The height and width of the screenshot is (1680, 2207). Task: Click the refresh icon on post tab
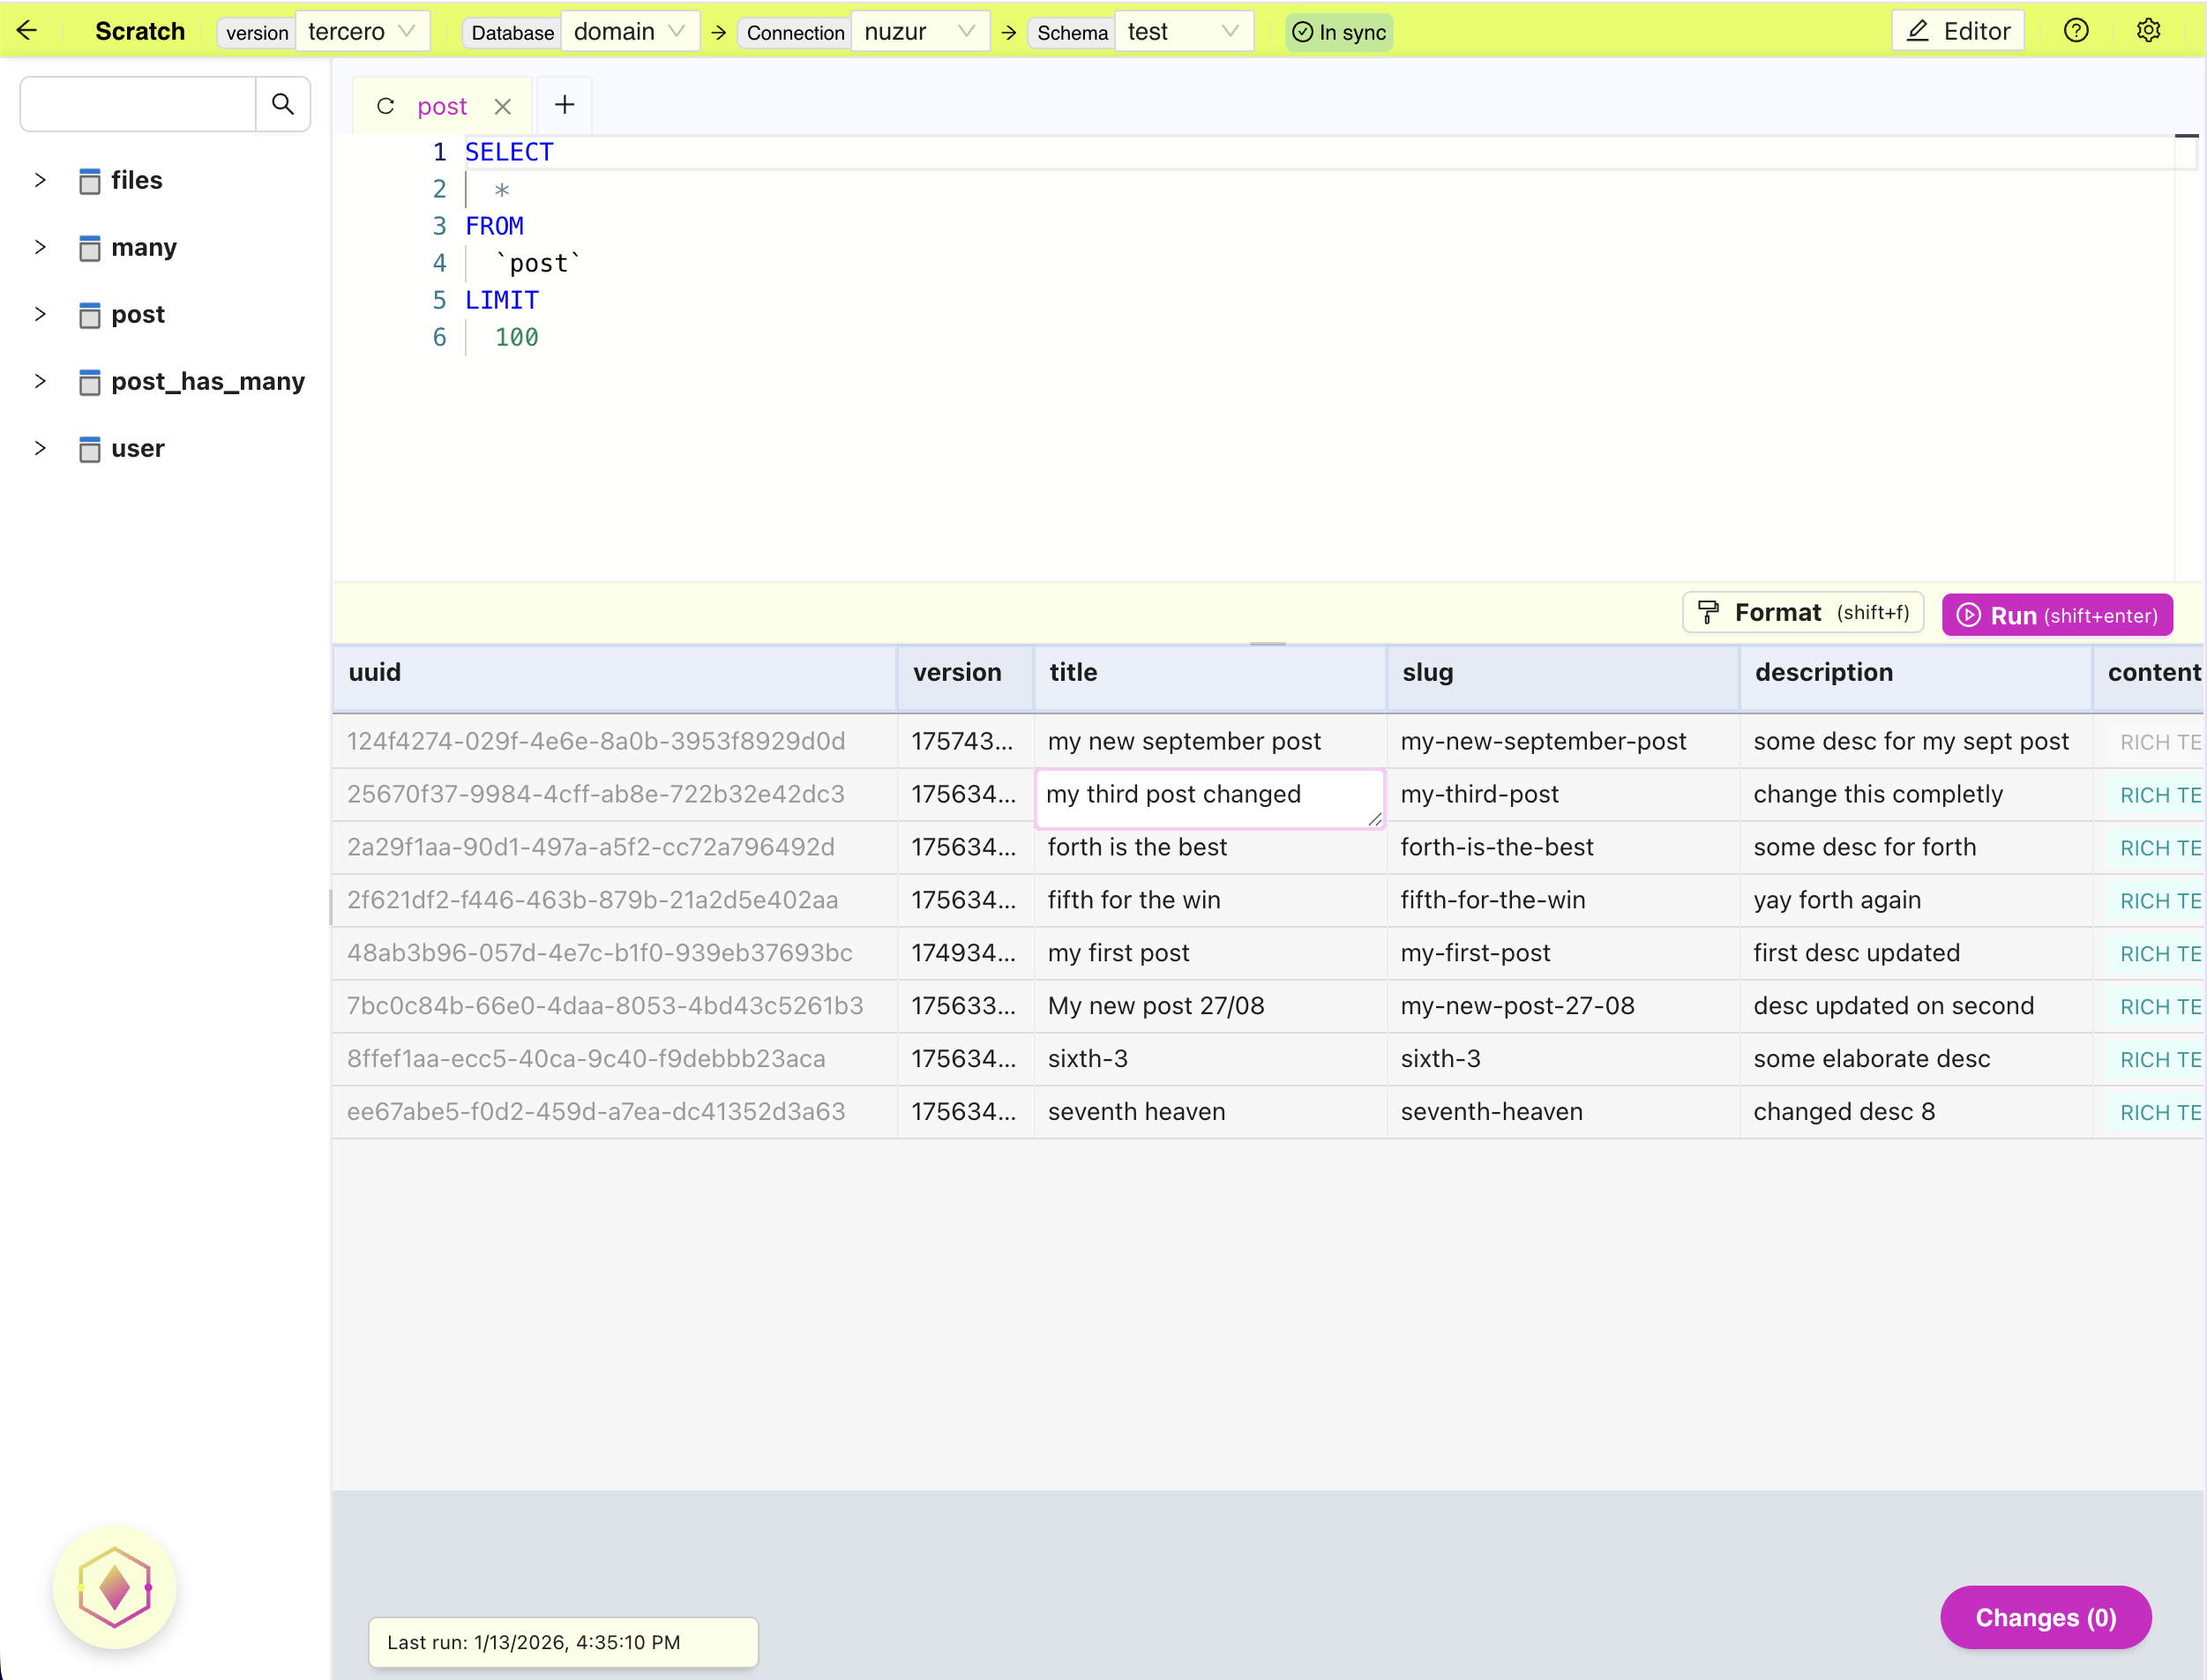pyautogui.click(x=385, y=106)
